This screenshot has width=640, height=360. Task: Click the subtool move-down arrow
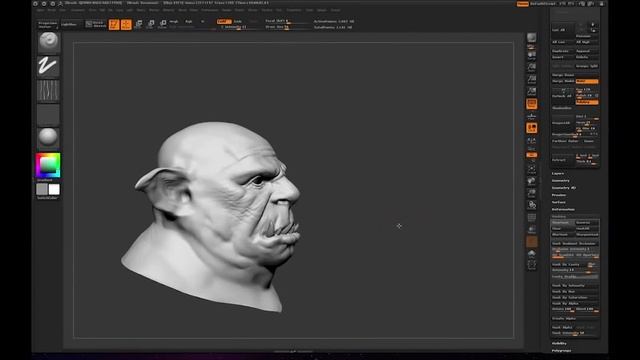click(x=593, y=30)
